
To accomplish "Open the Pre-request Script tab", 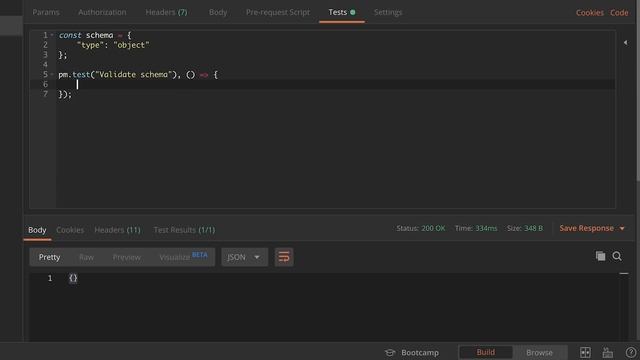I will (278, 12).
